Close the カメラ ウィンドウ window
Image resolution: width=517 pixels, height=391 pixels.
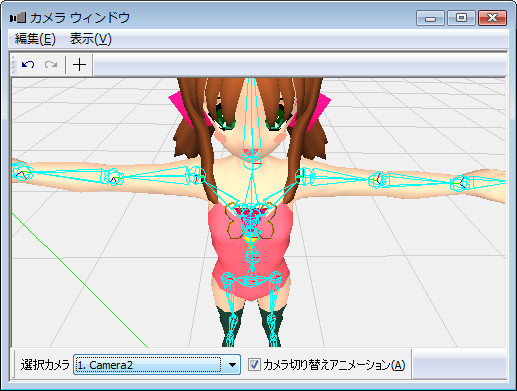[492, 18]
